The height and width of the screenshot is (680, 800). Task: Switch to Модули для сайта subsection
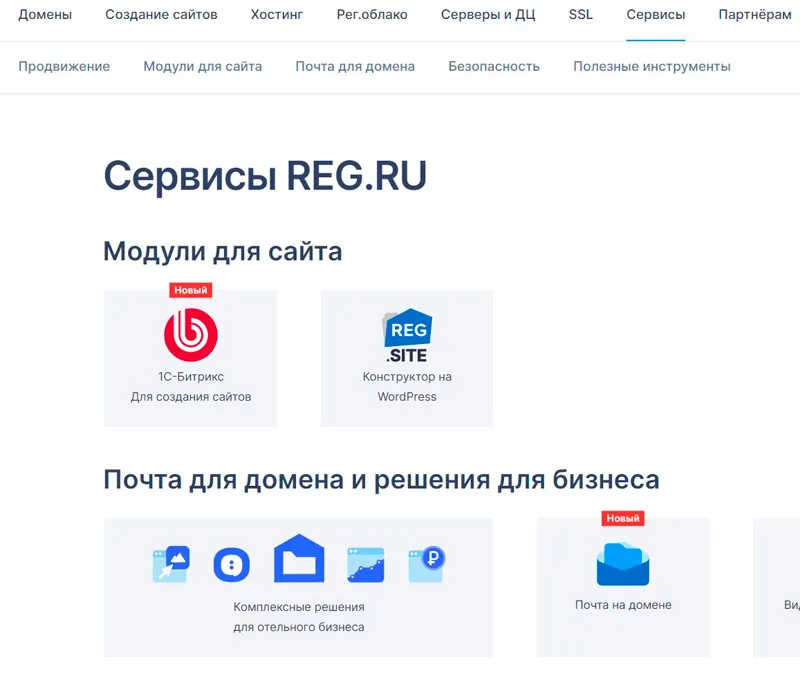pos(203,66)
